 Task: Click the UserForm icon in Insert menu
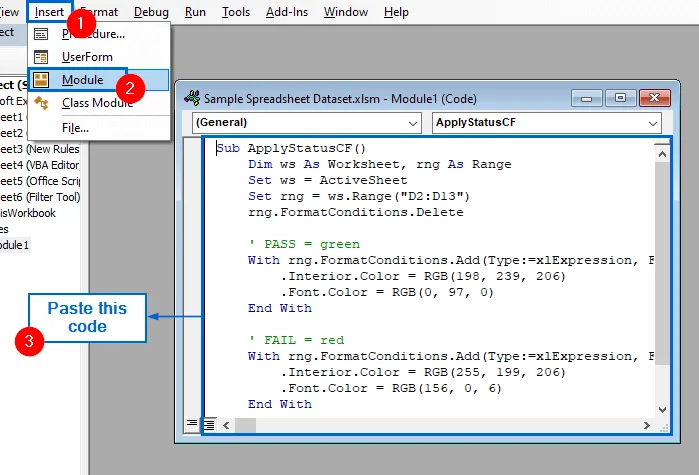[41, 57]
